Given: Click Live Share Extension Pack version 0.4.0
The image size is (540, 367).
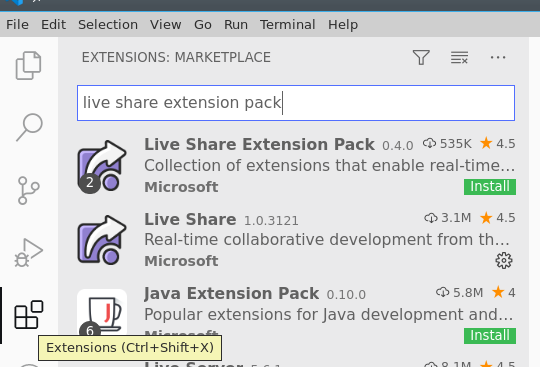Looking at the screenshot, I should [398, 146].
